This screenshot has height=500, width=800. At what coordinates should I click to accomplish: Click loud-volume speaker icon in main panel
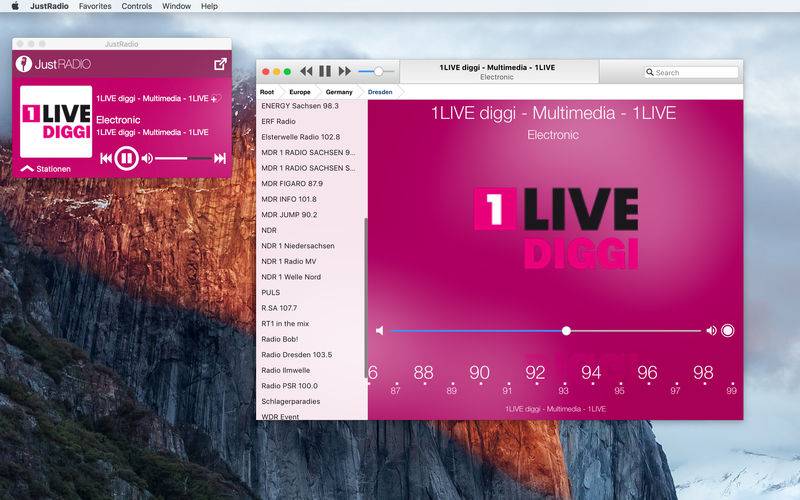coord(711,331)
